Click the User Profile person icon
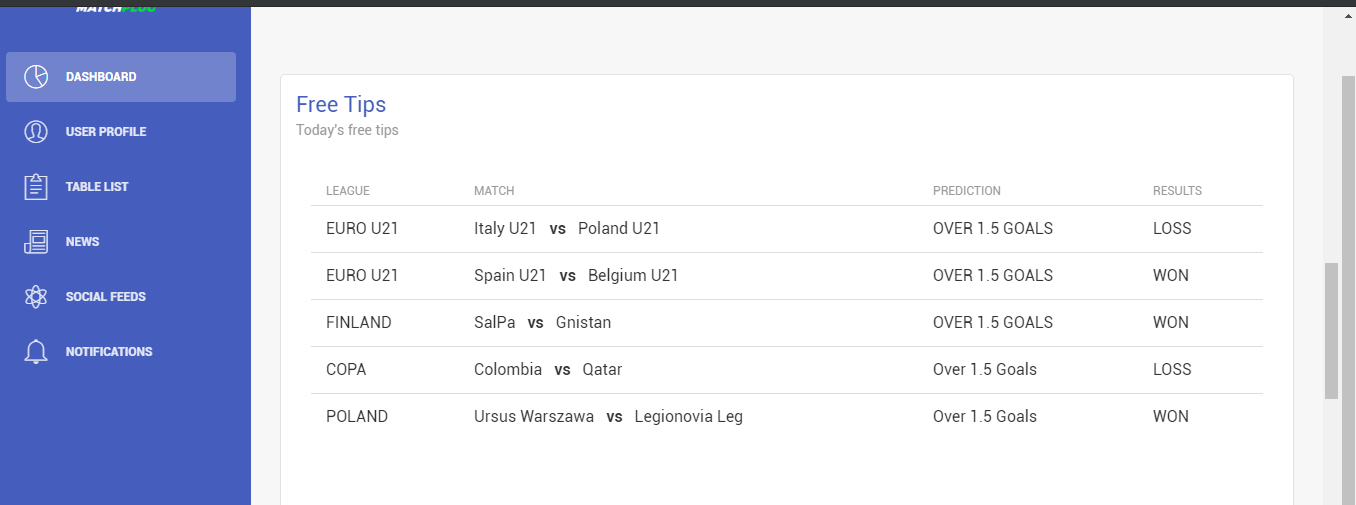This screenshot has height=505, width=1356. (36, 132)
